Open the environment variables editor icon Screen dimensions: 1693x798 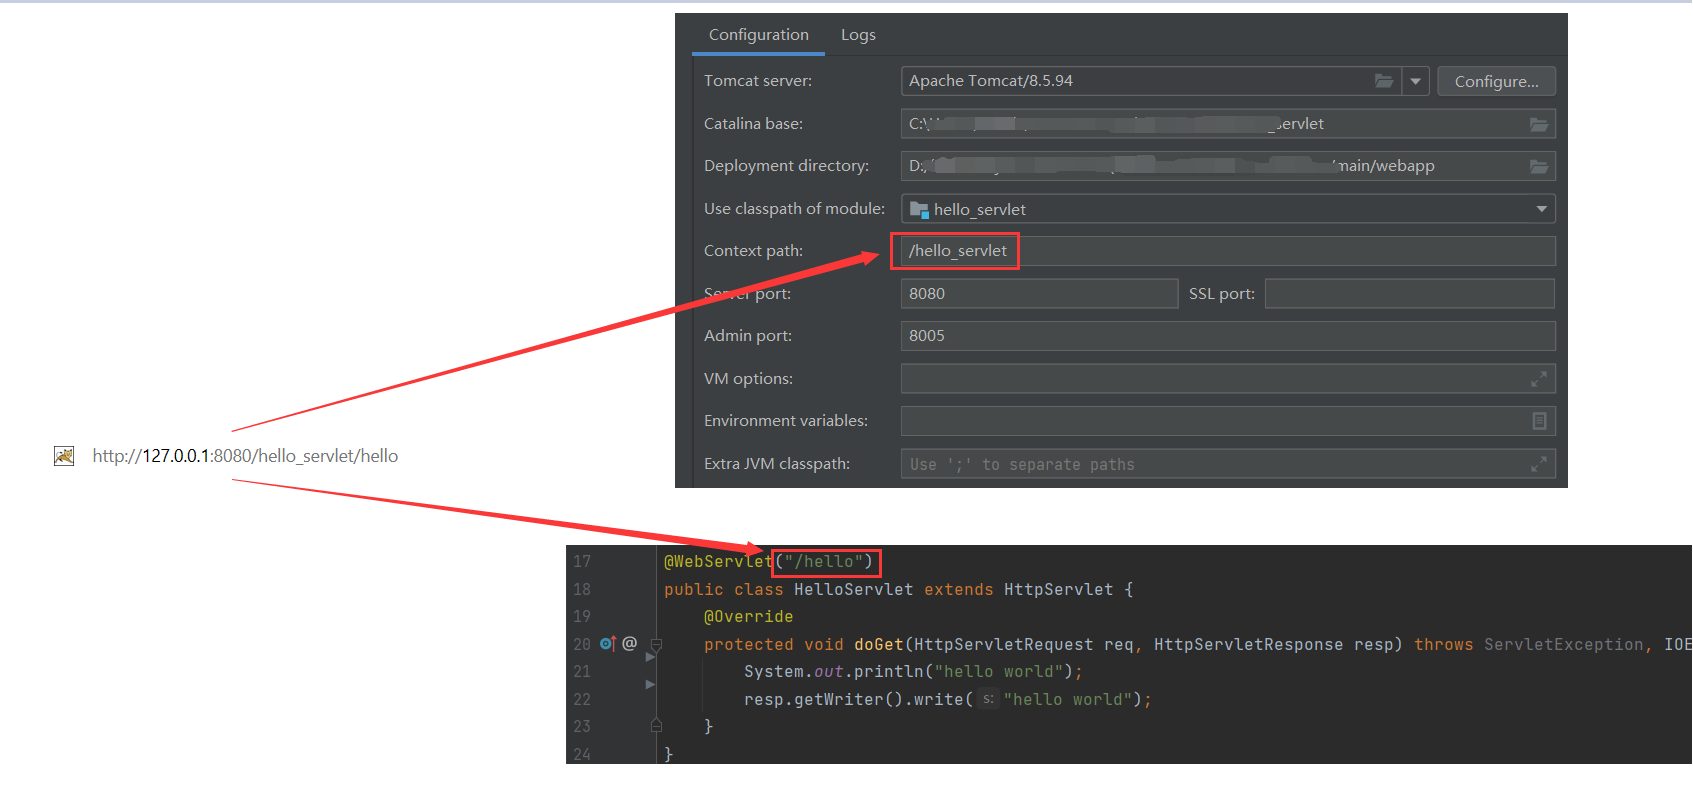click(1539, 421)
